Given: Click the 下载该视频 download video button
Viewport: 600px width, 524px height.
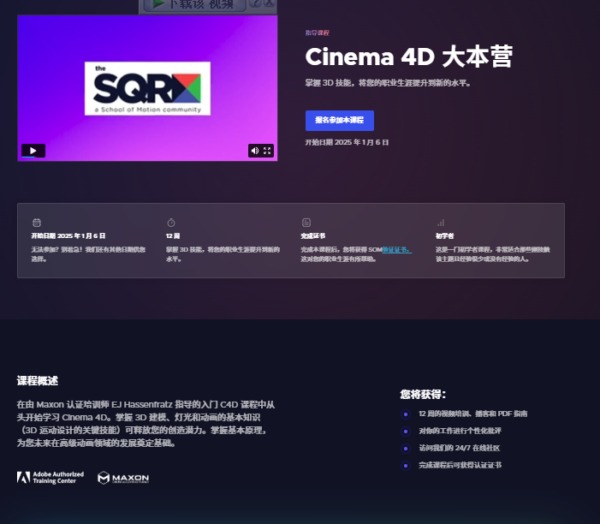Looking at the screenshot, I should (195, 5).
